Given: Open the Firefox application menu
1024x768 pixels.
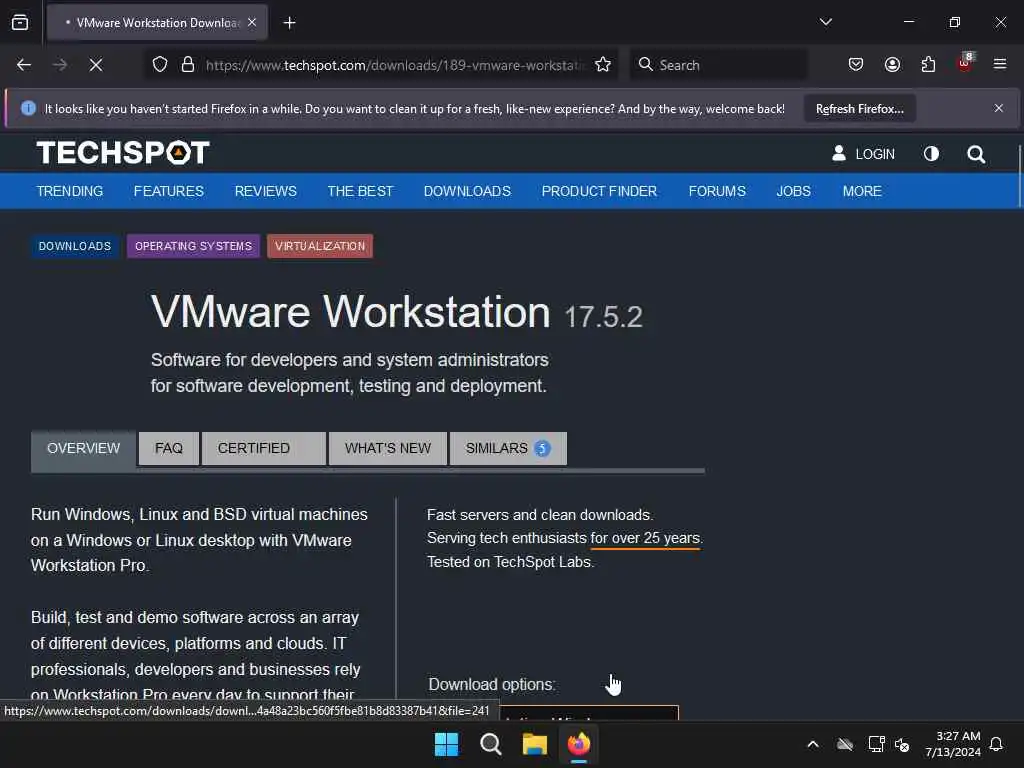Looking at the screenshot, I should pos(1000,65).
